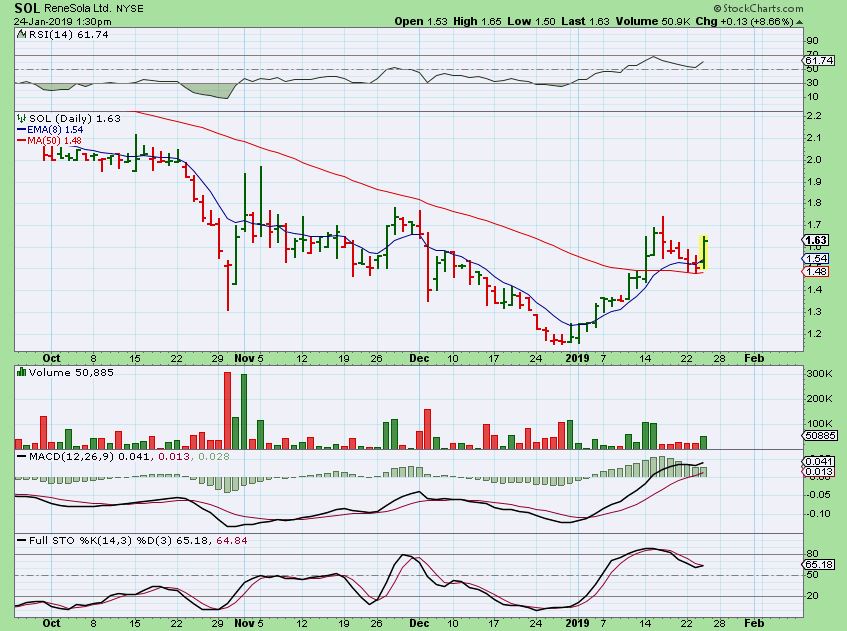Click the Nov label on price chart axis

coord(244,358)
